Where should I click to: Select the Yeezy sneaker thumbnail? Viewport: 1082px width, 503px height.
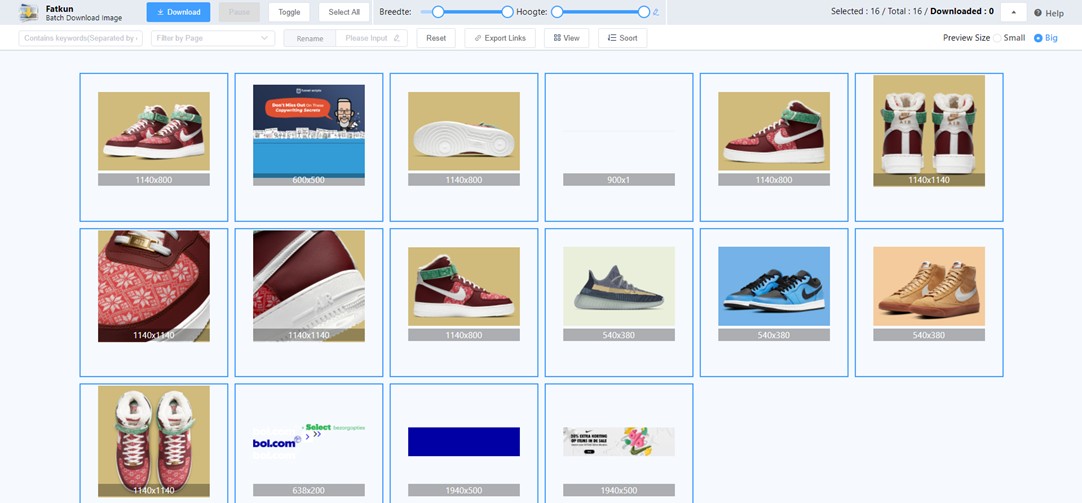(619, 286)
